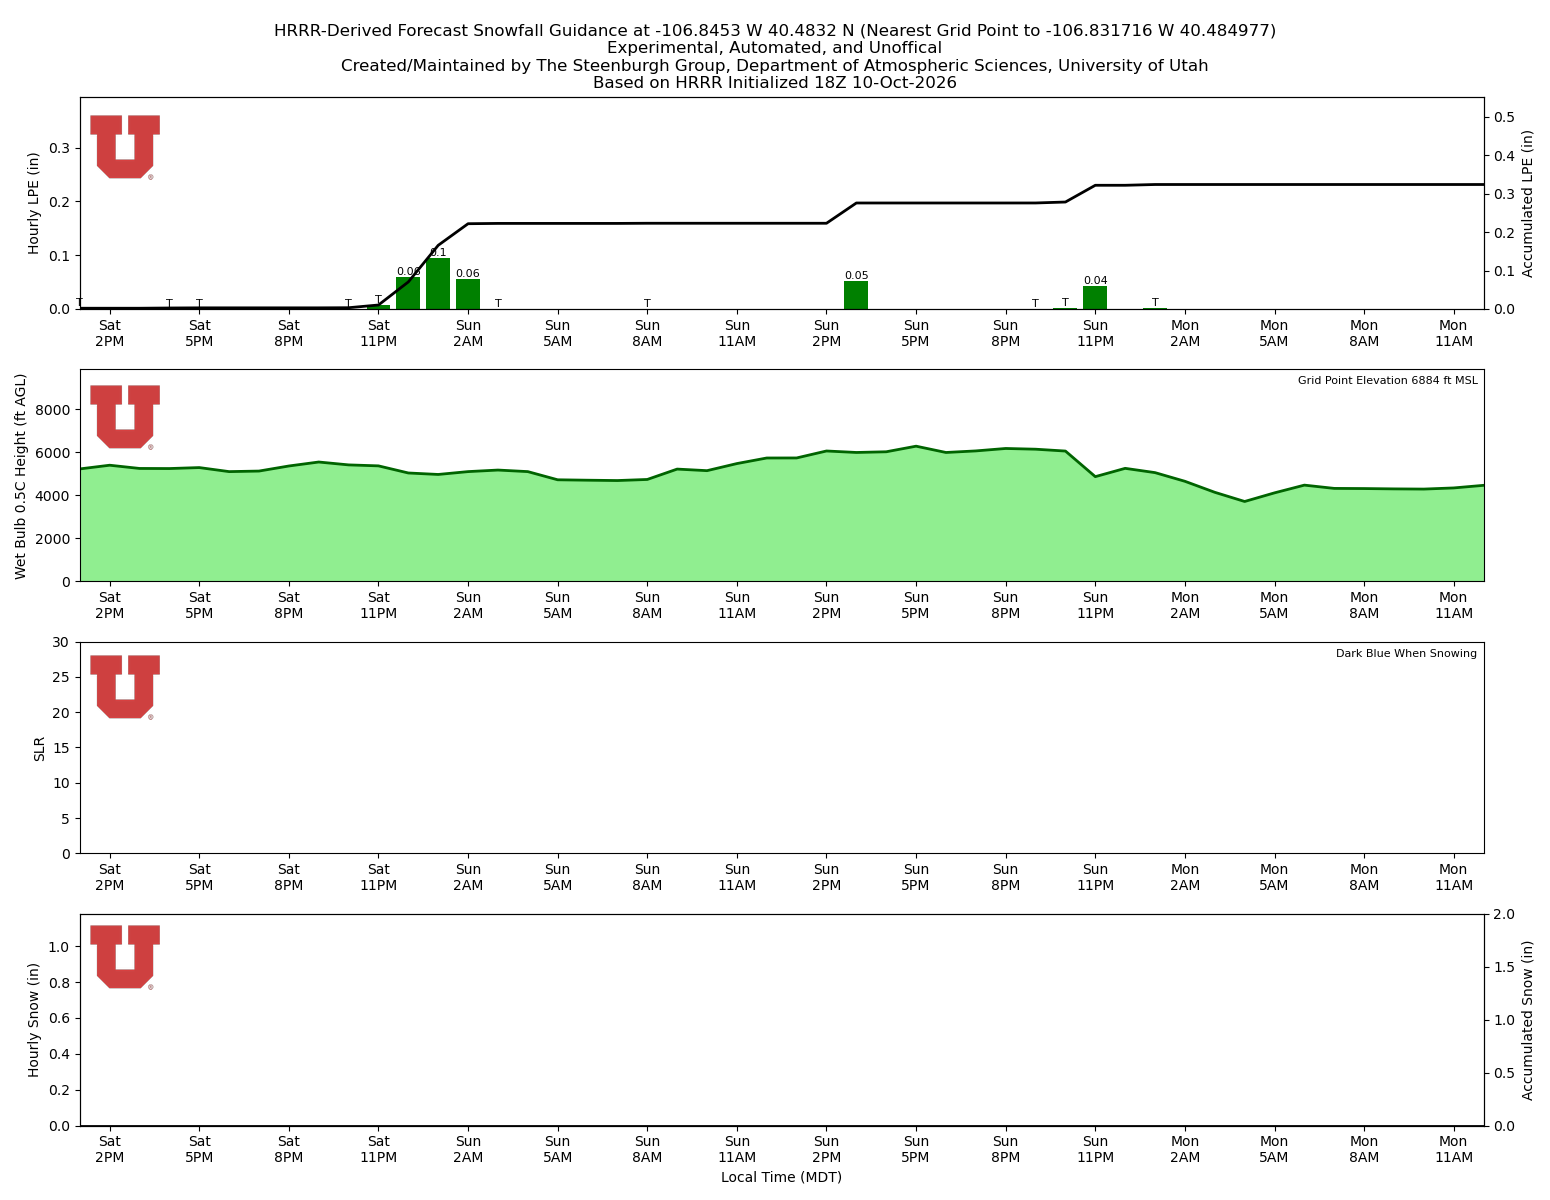Select the green bar labeled 0.05
The height and width of the screenshot is (1200, 1550).
tap(856, 295)
